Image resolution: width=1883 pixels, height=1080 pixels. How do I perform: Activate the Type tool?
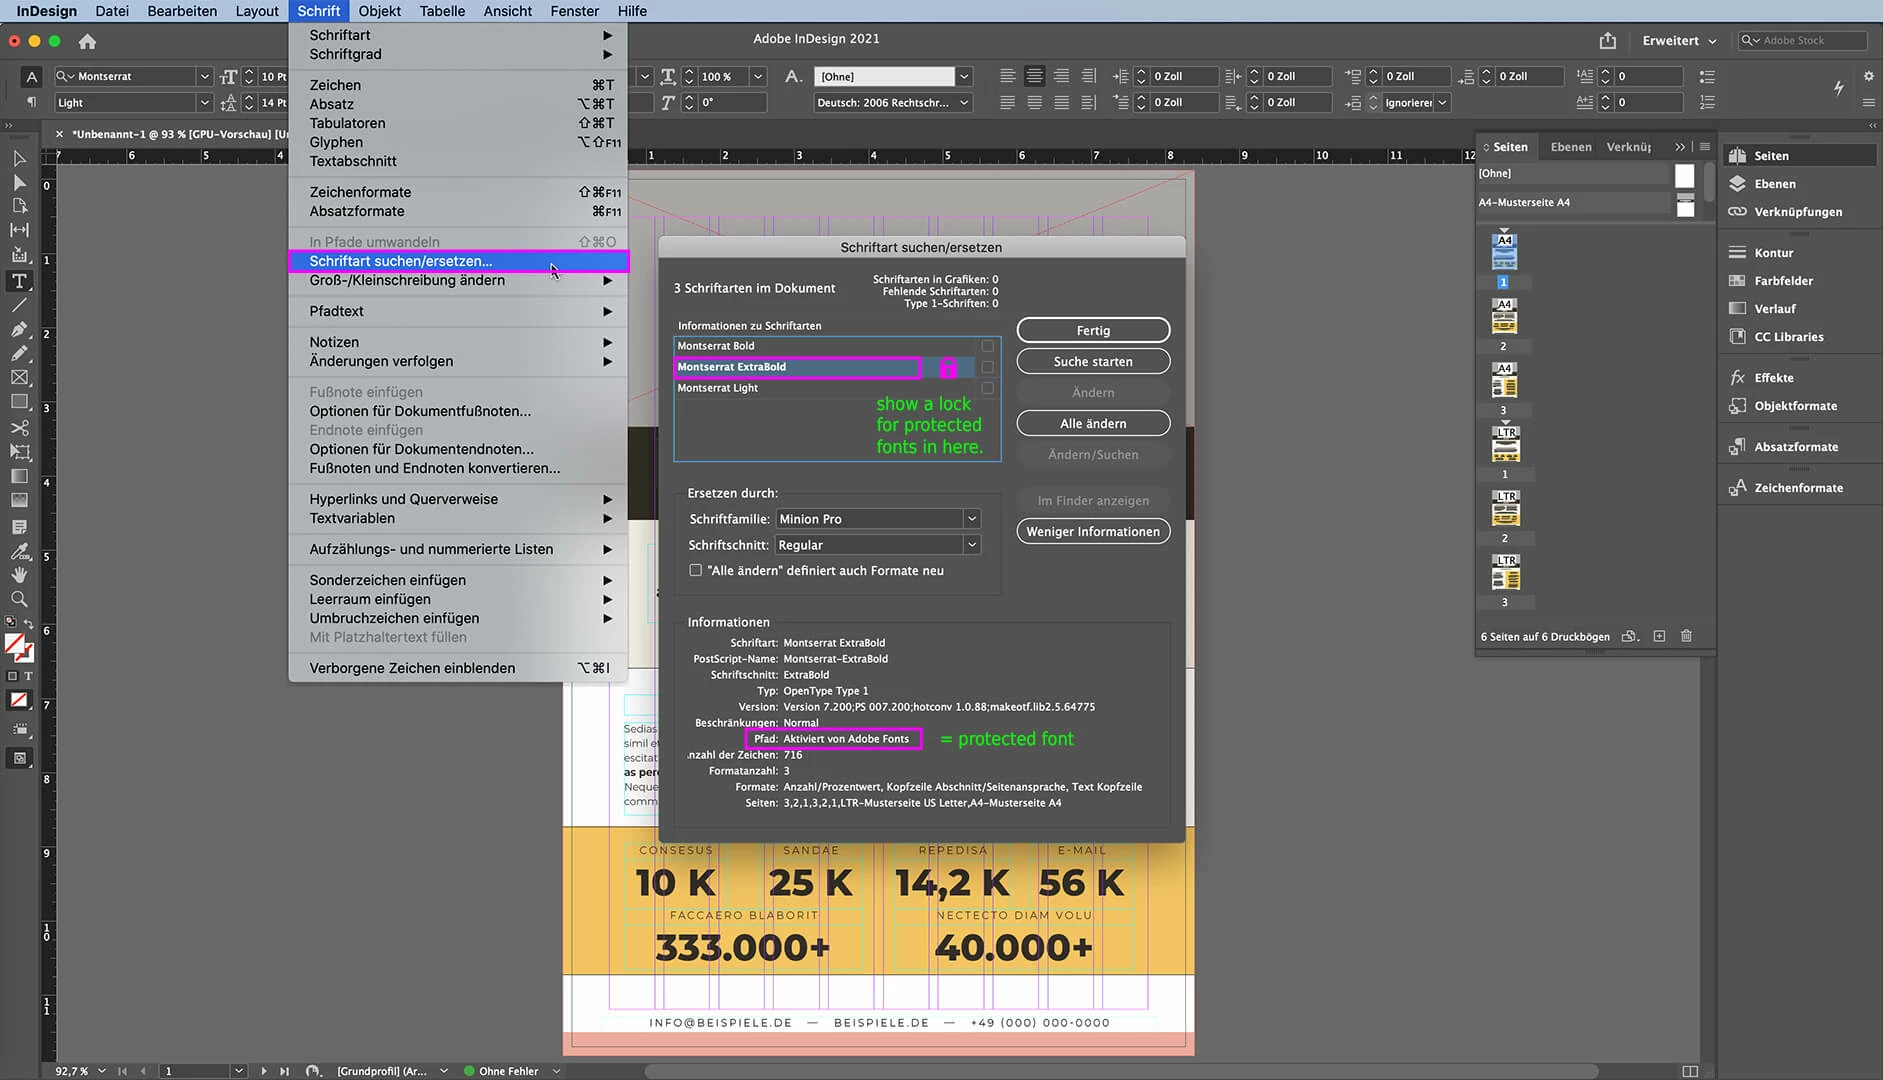point(19,281)
